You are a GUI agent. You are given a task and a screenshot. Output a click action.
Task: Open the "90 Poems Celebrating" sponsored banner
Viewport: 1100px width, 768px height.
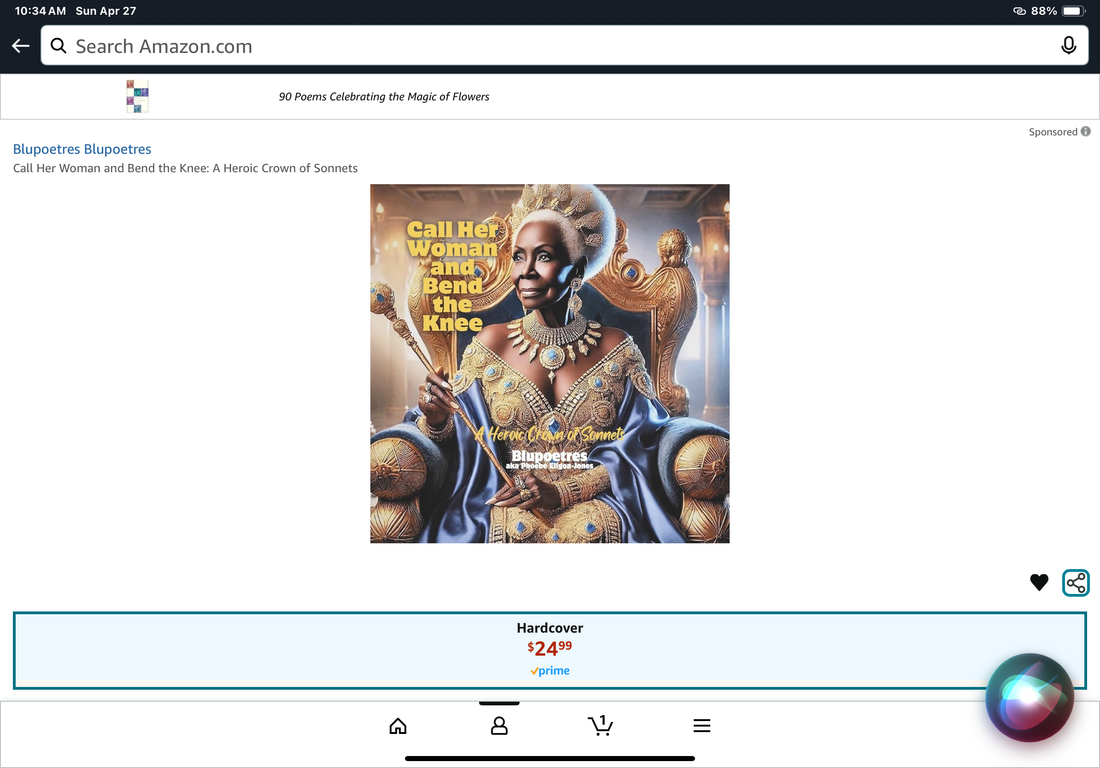(384, 97)
